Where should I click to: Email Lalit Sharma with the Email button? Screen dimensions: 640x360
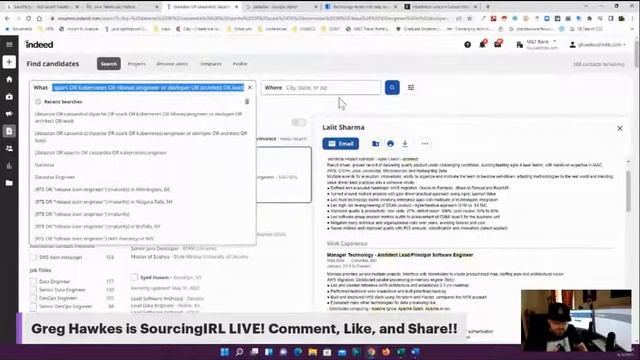pyautogui.click(x=341, y=144)
